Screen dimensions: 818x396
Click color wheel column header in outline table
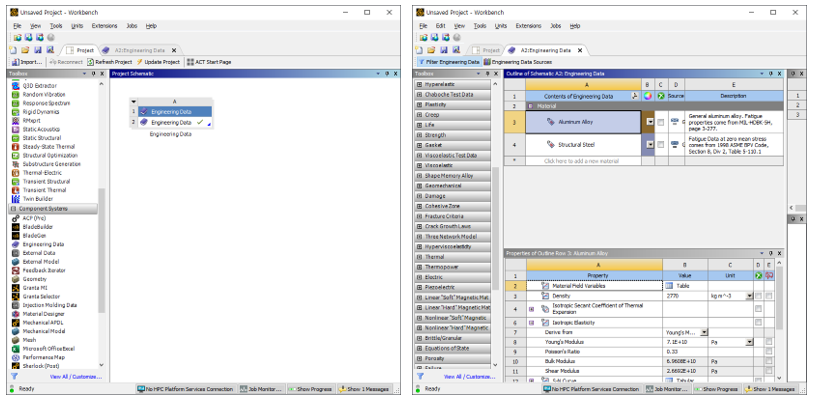[x=647, y=96]
